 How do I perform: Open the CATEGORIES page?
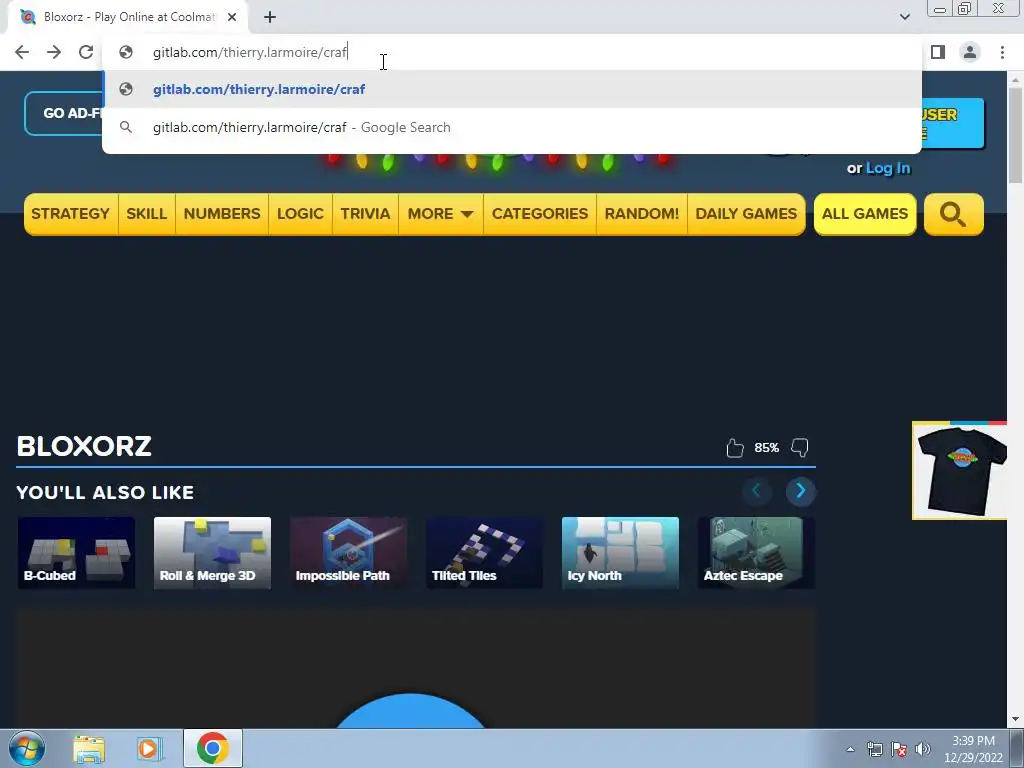point(540,214)
